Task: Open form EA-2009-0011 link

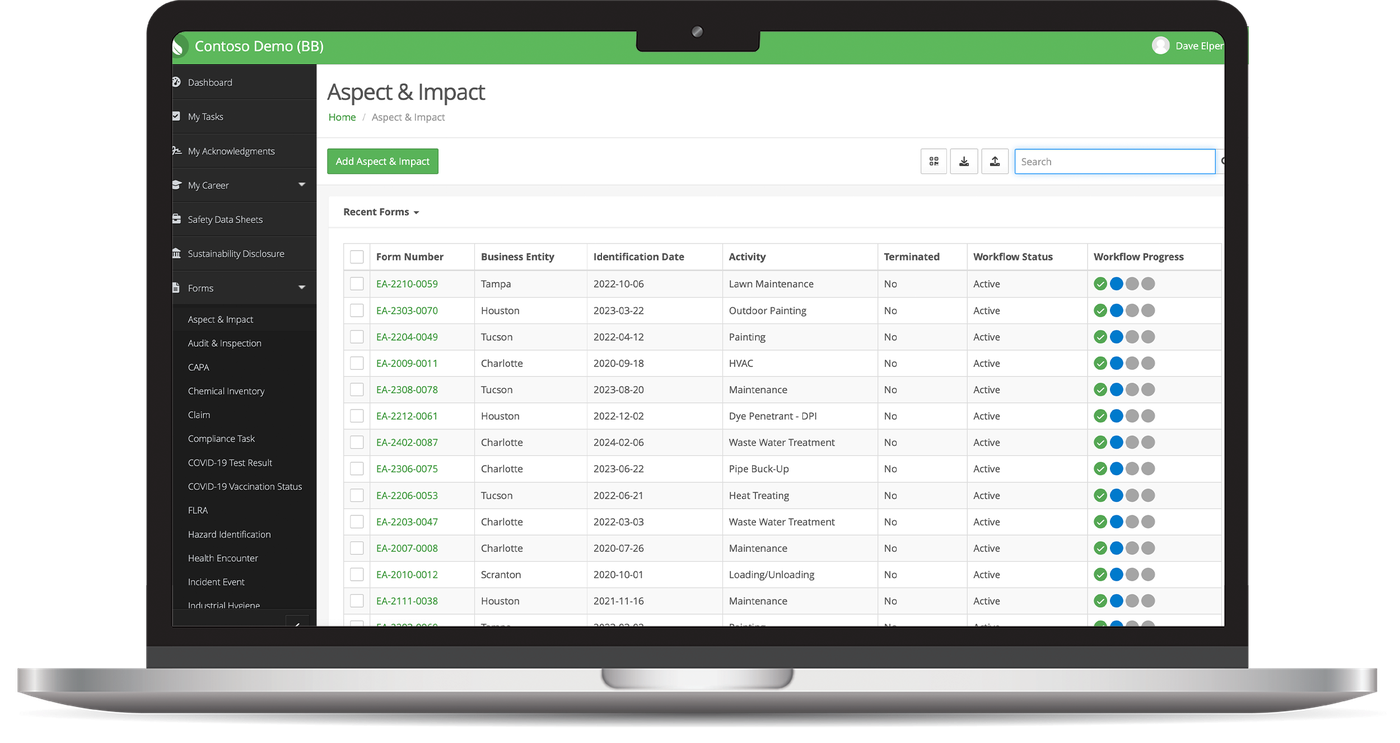Action: (x=407, y=364)
